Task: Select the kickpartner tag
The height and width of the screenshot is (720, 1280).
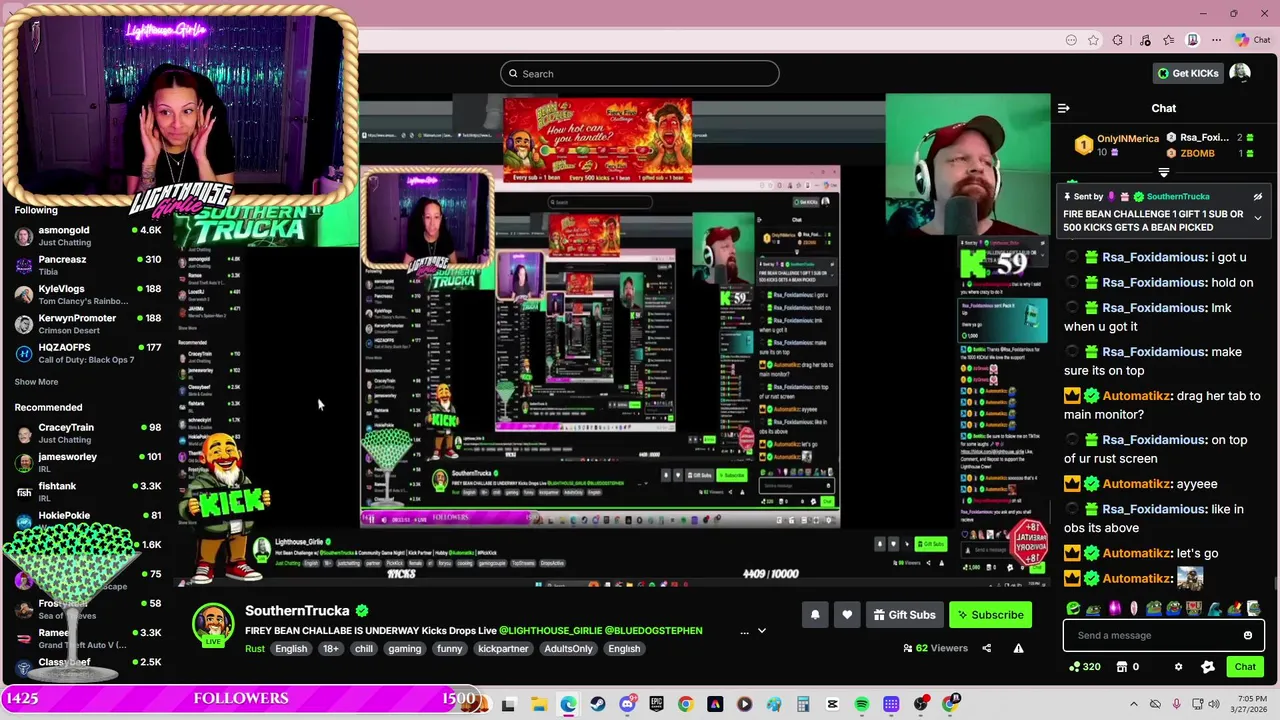Action: (504, 649)
